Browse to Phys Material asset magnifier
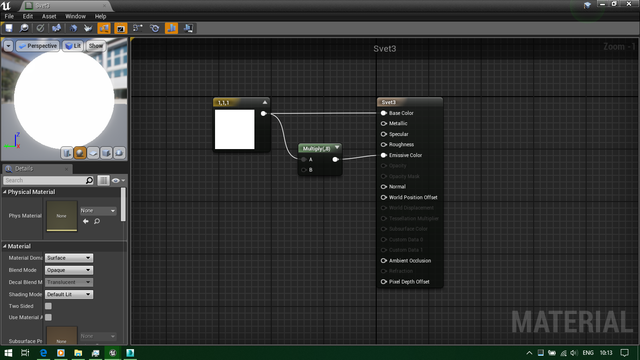 click(x=97, y=221)
